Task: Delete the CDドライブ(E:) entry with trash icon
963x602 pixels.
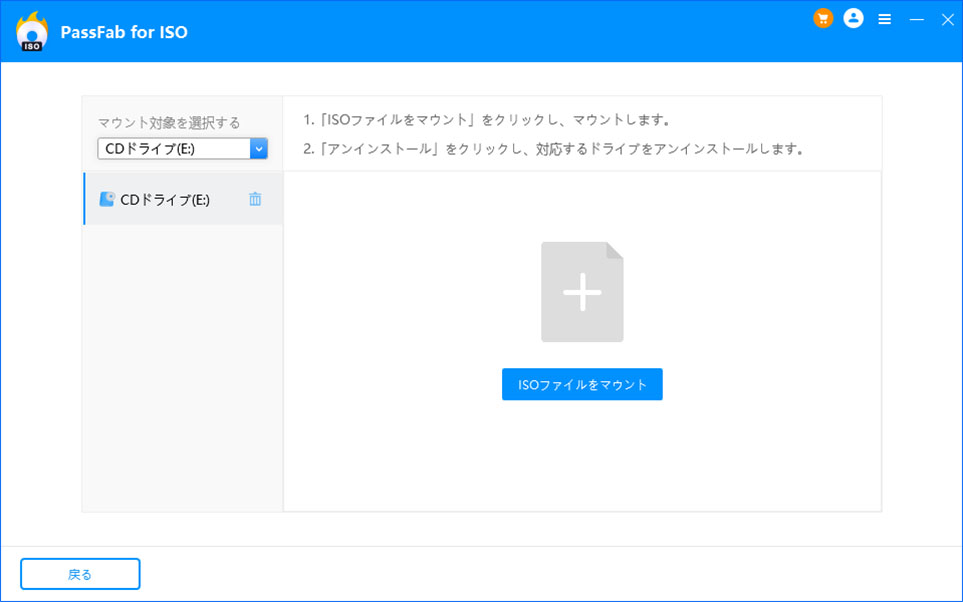Action: coord(255,199)
